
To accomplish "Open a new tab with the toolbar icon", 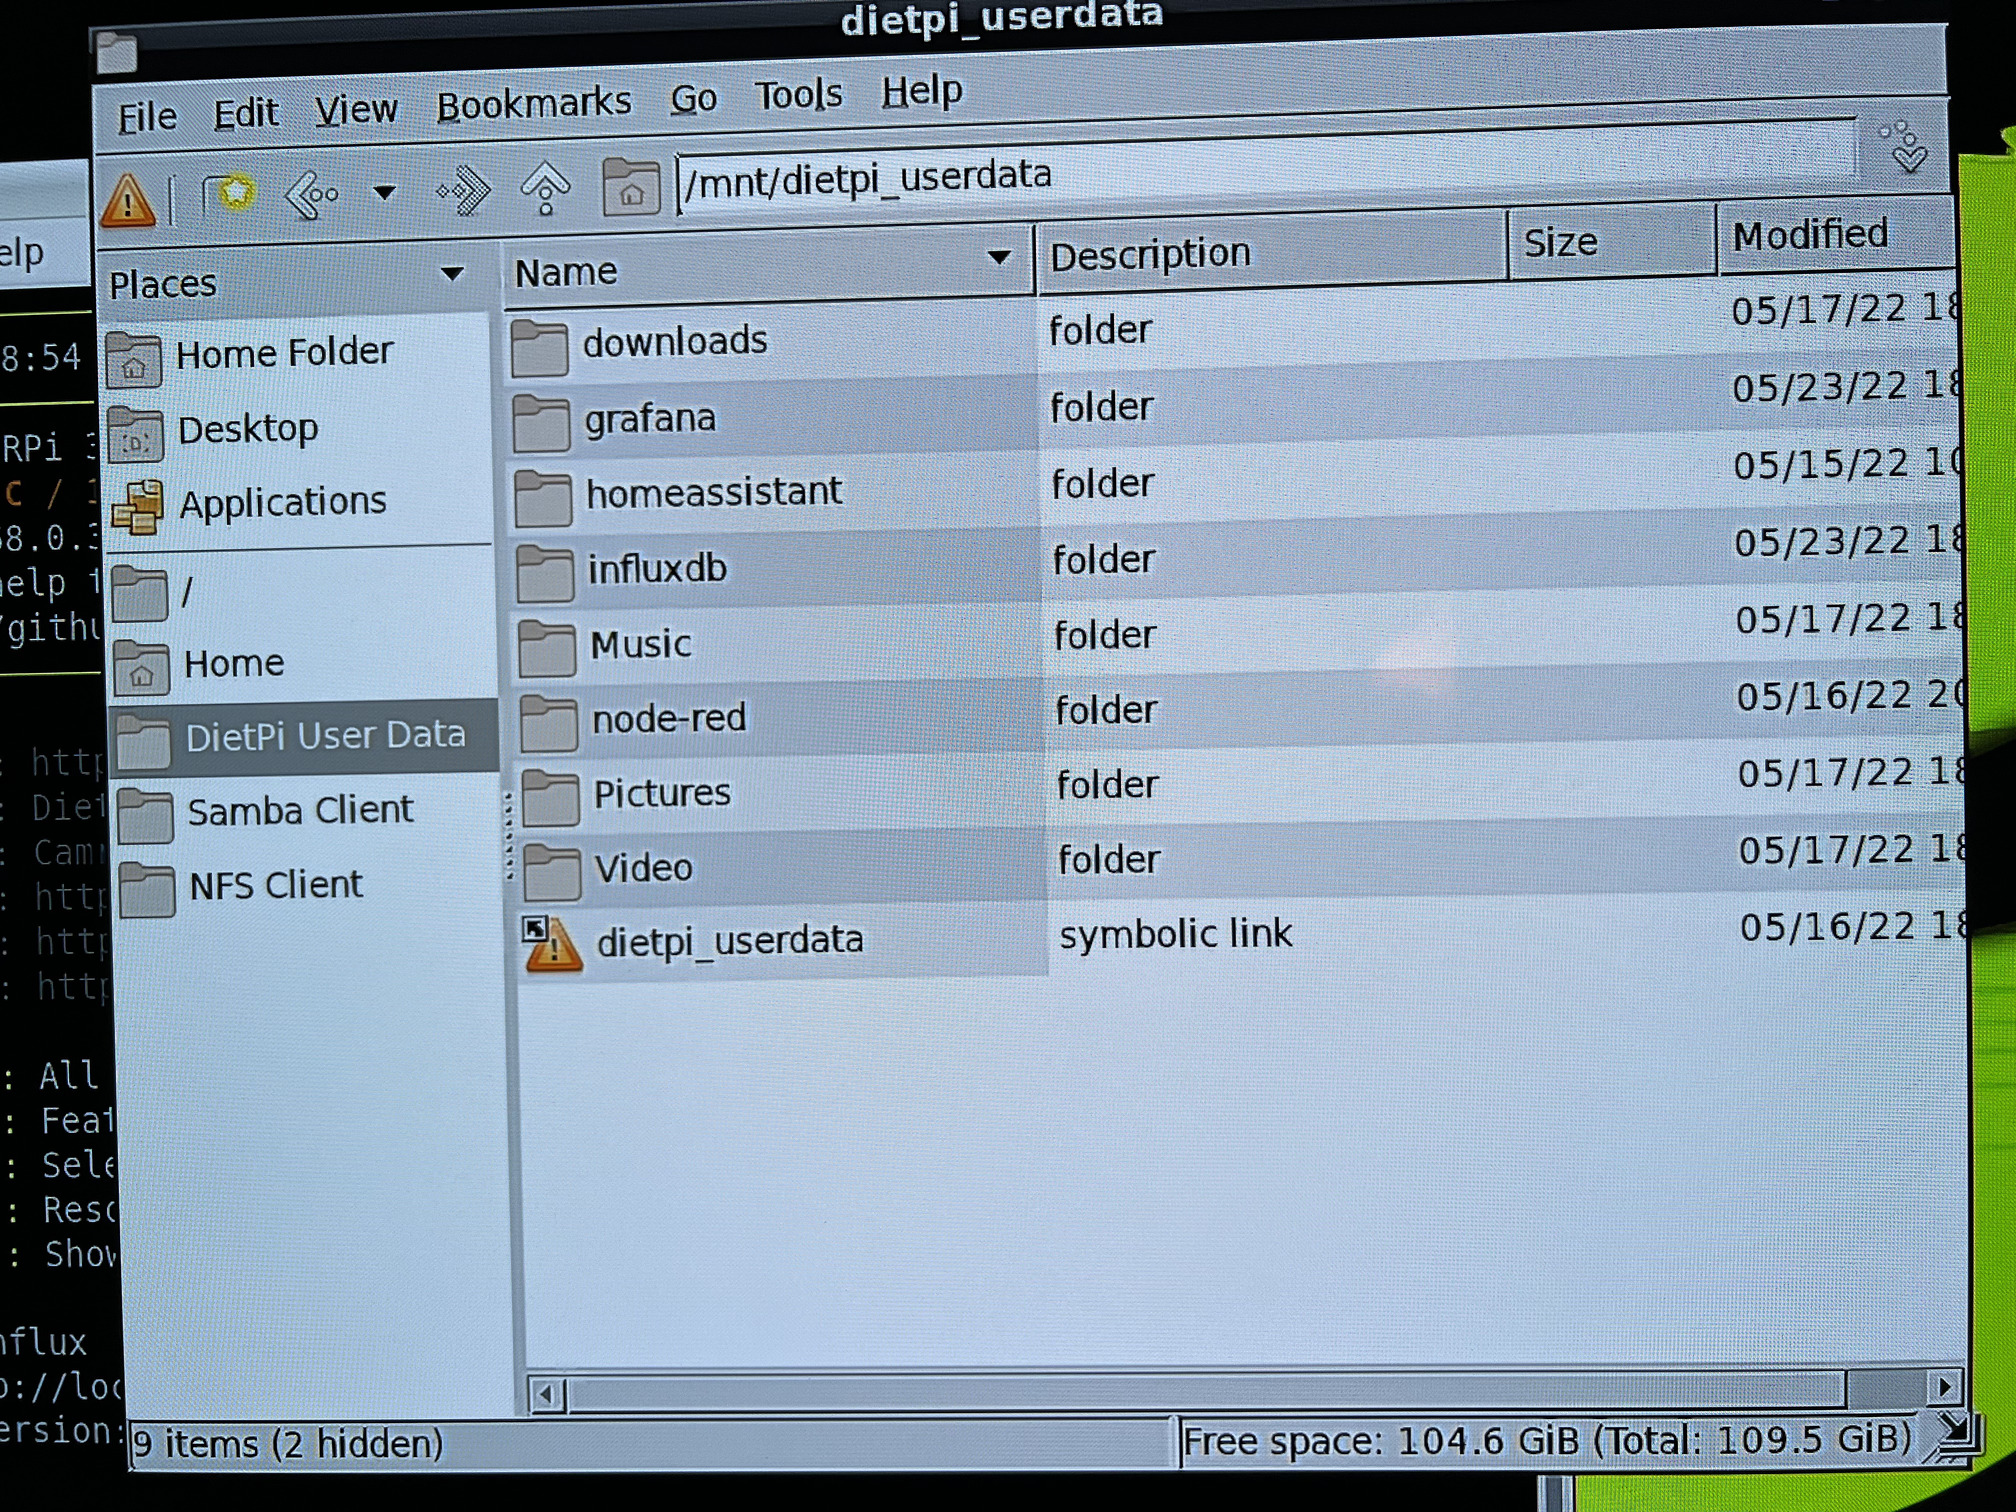I will point(229,193).
